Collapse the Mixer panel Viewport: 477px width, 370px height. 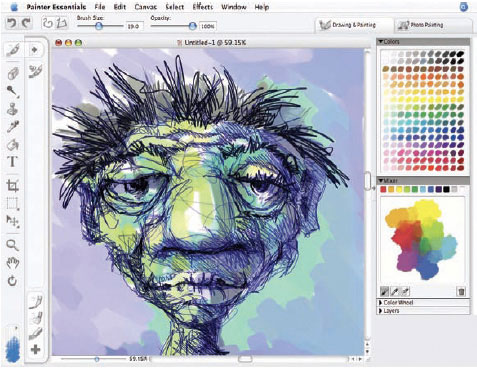click(x=380, y=180)
